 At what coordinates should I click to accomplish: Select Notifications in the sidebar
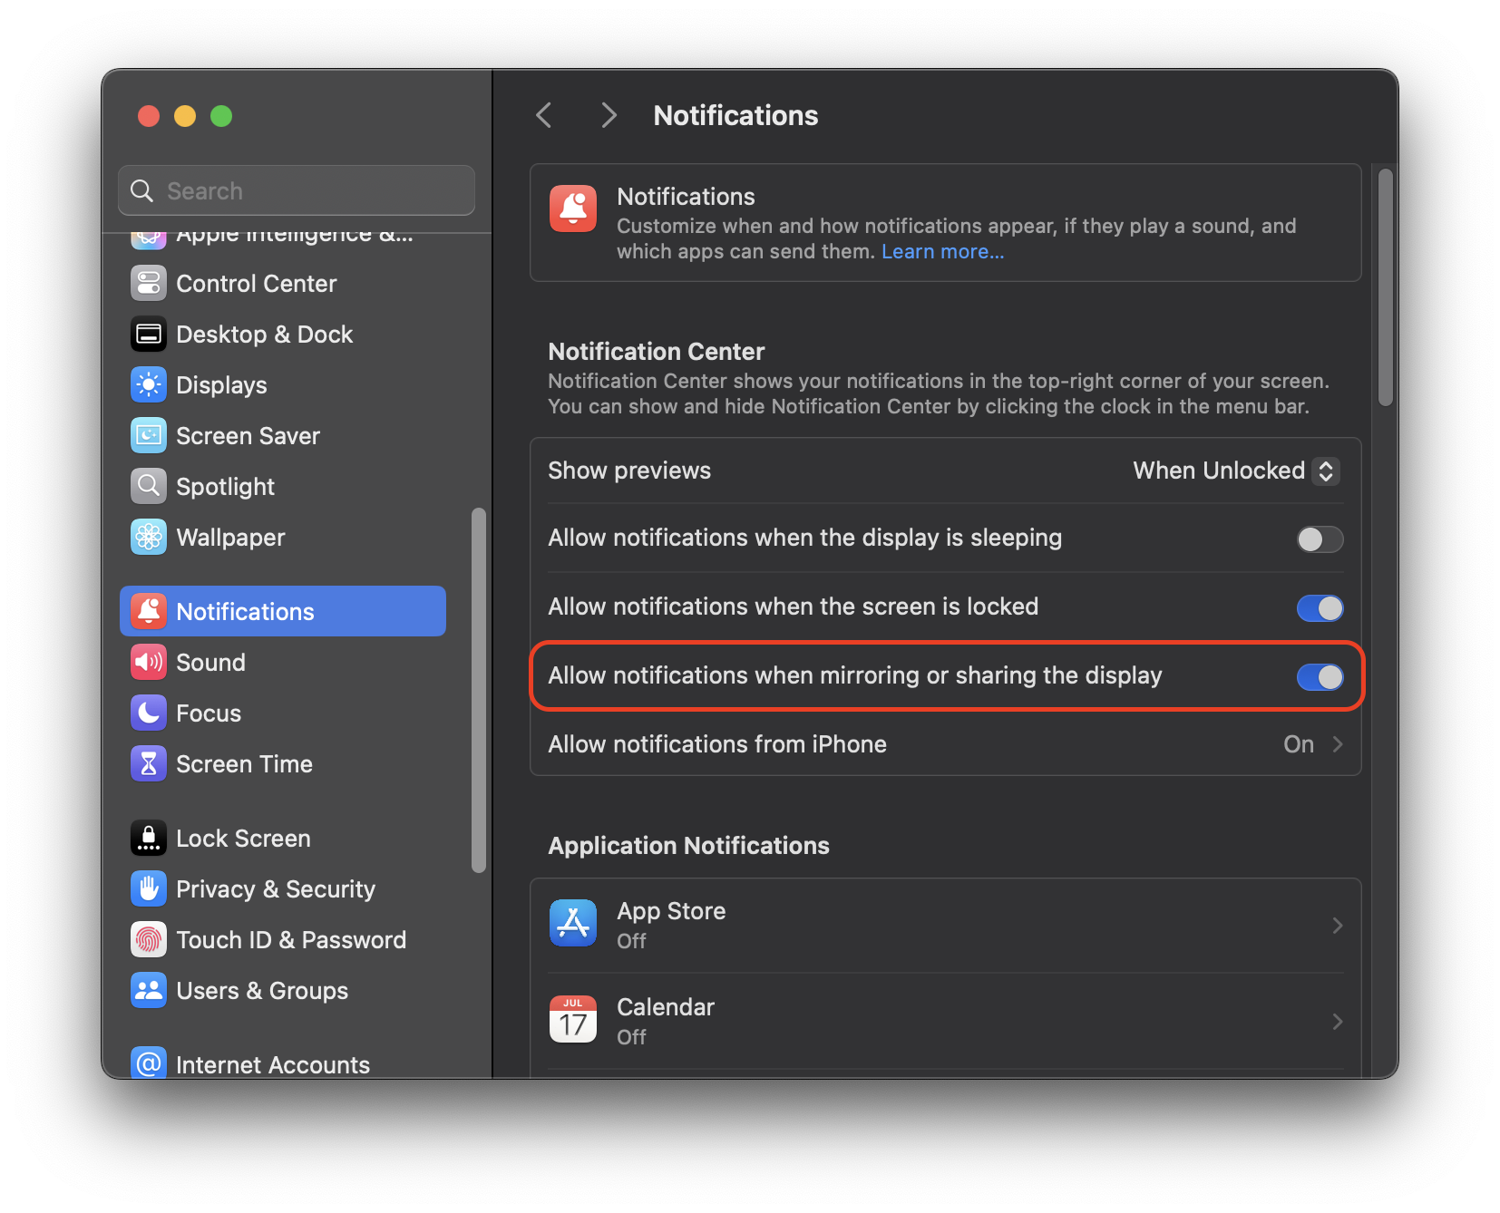coord(245,611)
